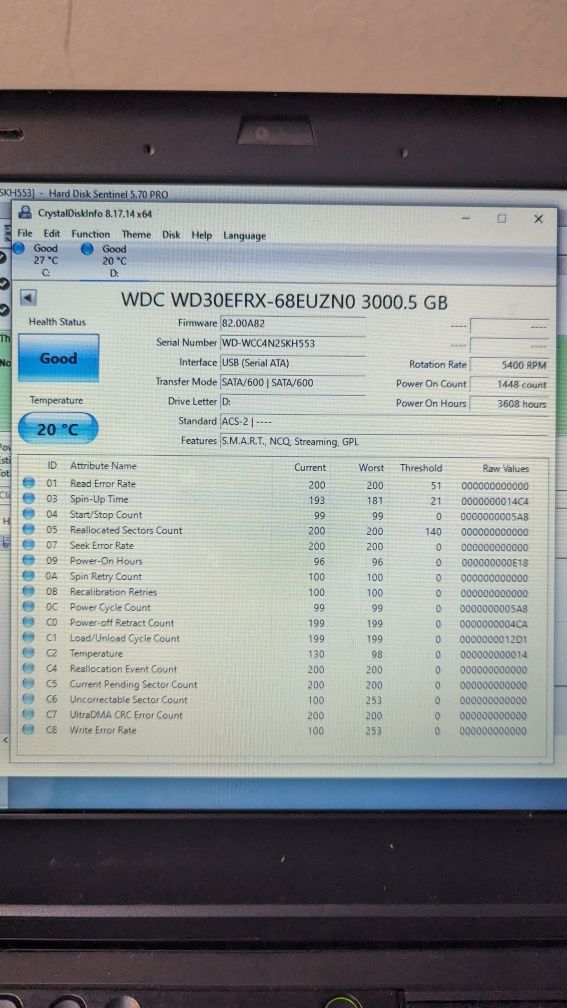Viewport: 567px width, 1008px height.
Task: Click raw value 0000000004CA
Action: (494, 624)
